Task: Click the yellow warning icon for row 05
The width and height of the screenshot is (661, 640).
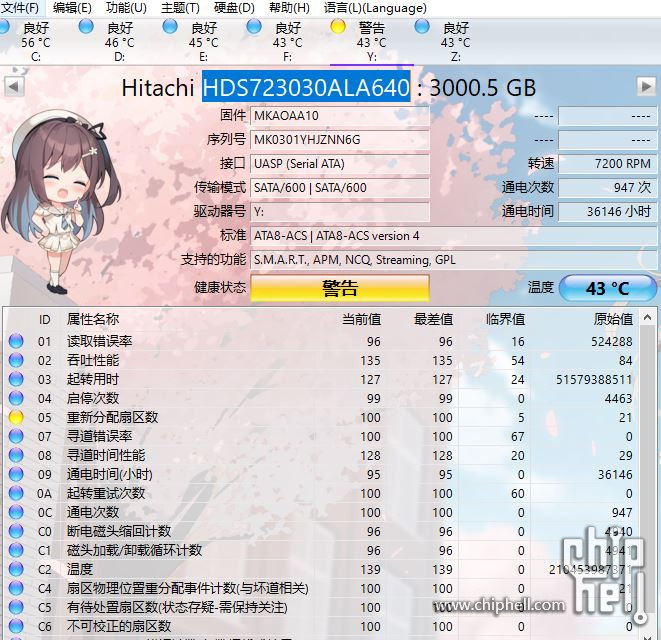Action: point(16,417)
